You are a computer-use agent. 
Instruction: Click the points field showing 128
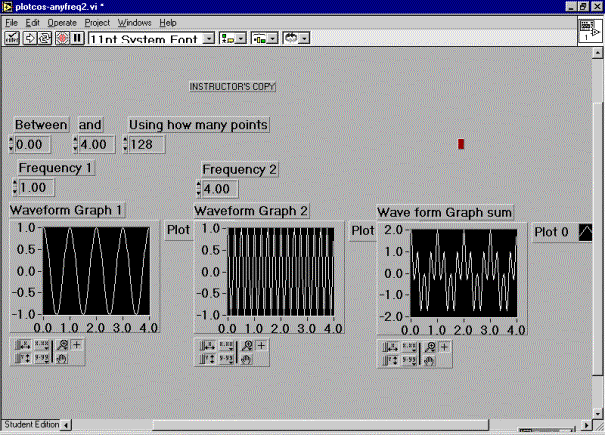pyautogui.click(x=147, y=145)
